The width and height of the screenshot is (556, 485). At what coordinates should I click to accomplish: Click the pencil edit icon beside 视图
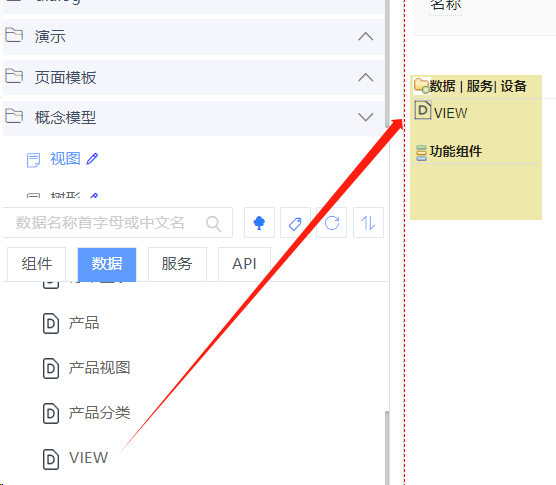click(92, 158)
